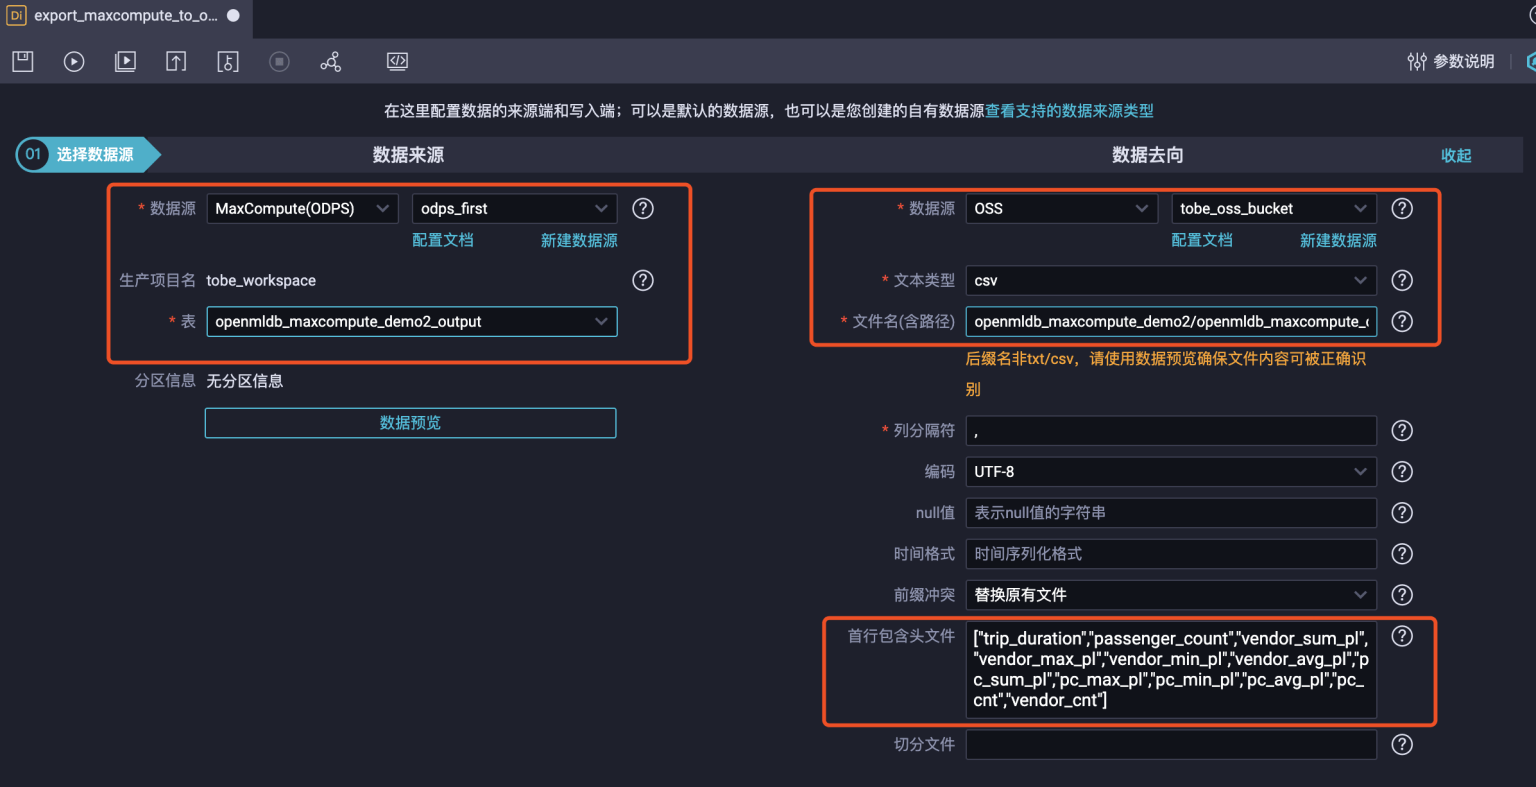The image size is (1536, 787).
Task: Click help icon beside odps_first datasource
Action: pyautogui.click(x=644, y=208)
